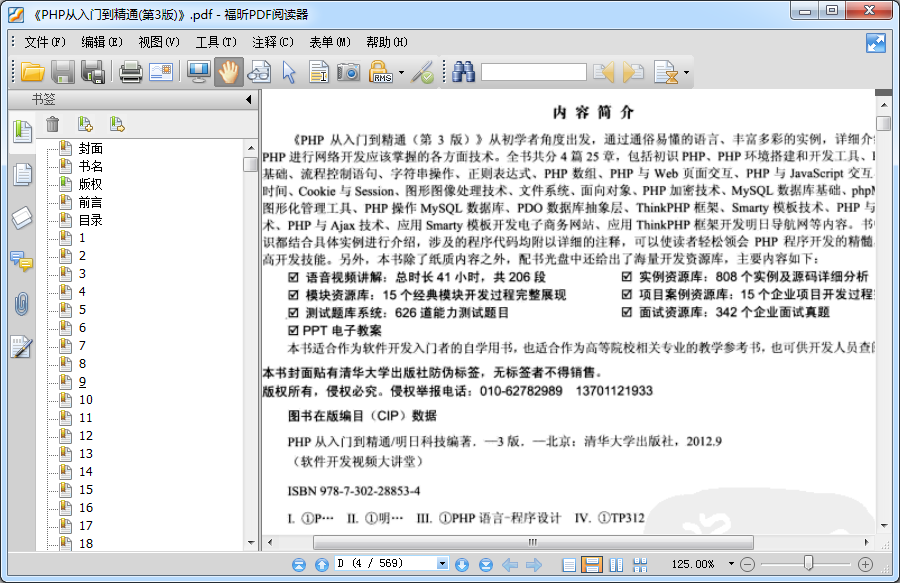The width and height of the screenshot is (900, 583).
Task: Open the 工具(T) menu
Action: (216, 42)
